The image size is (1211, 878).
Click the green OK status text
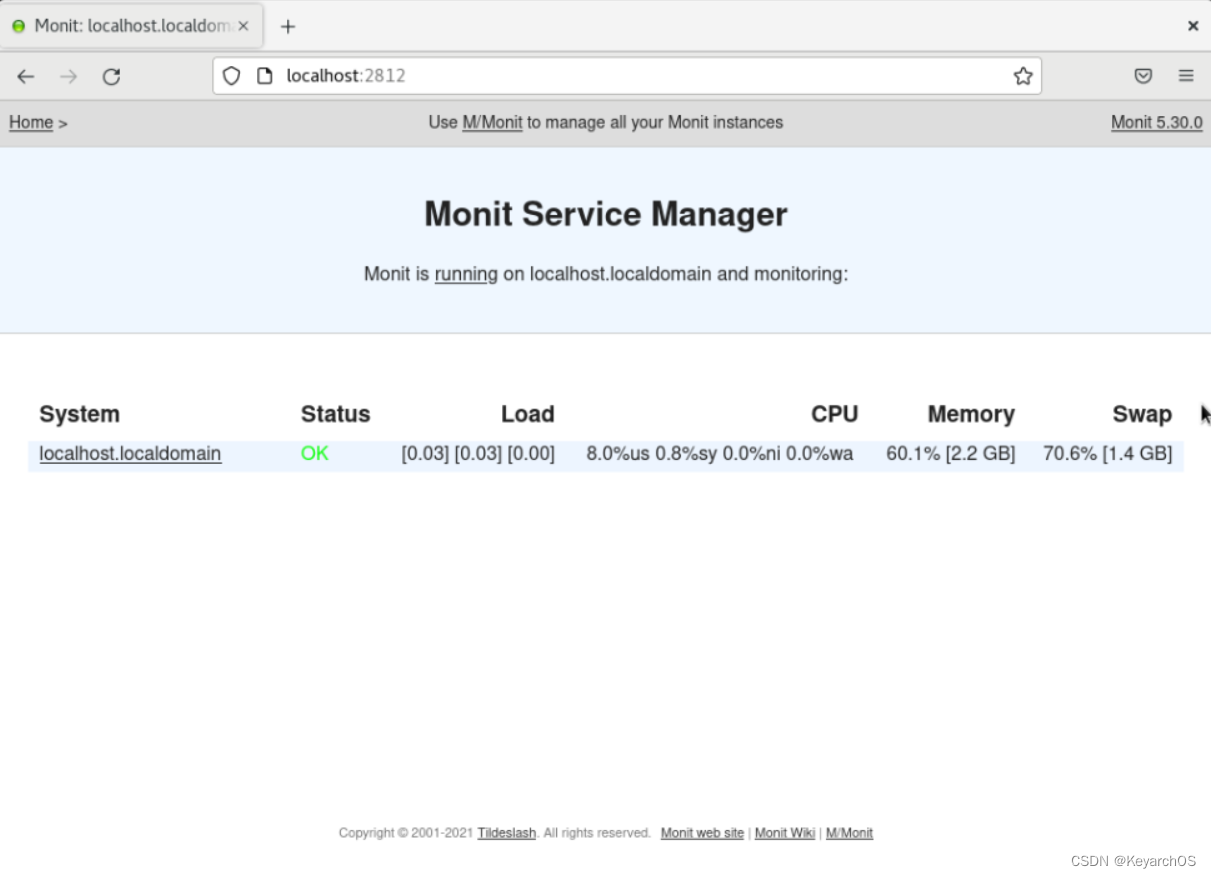click(314, 454)
